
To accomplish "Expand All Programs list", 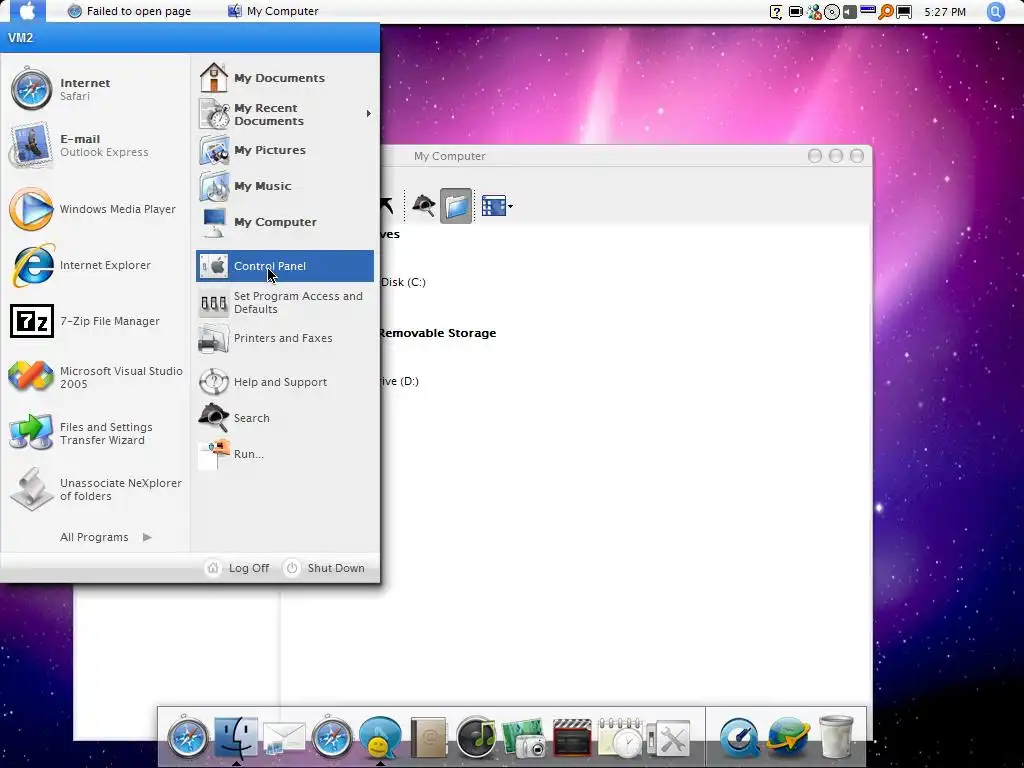I will coord(106,537).
